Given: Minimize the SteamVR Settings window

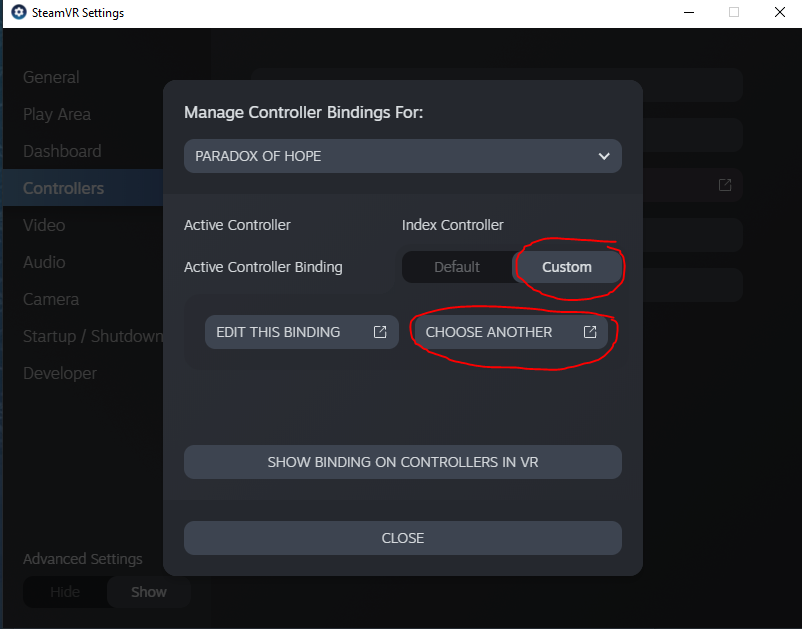Looking at the screenshot, I should coord(689,12).
